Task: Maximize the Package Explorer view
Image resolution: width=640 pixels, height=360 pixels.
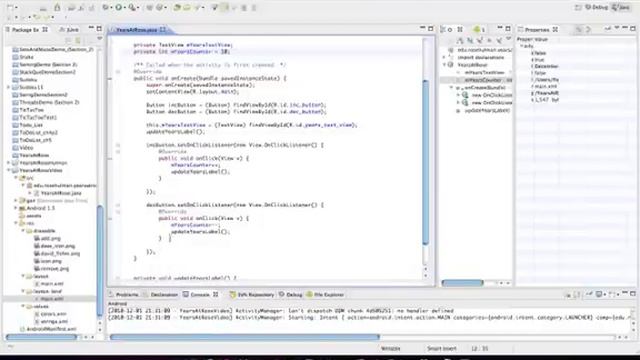Action: point(99,29)
